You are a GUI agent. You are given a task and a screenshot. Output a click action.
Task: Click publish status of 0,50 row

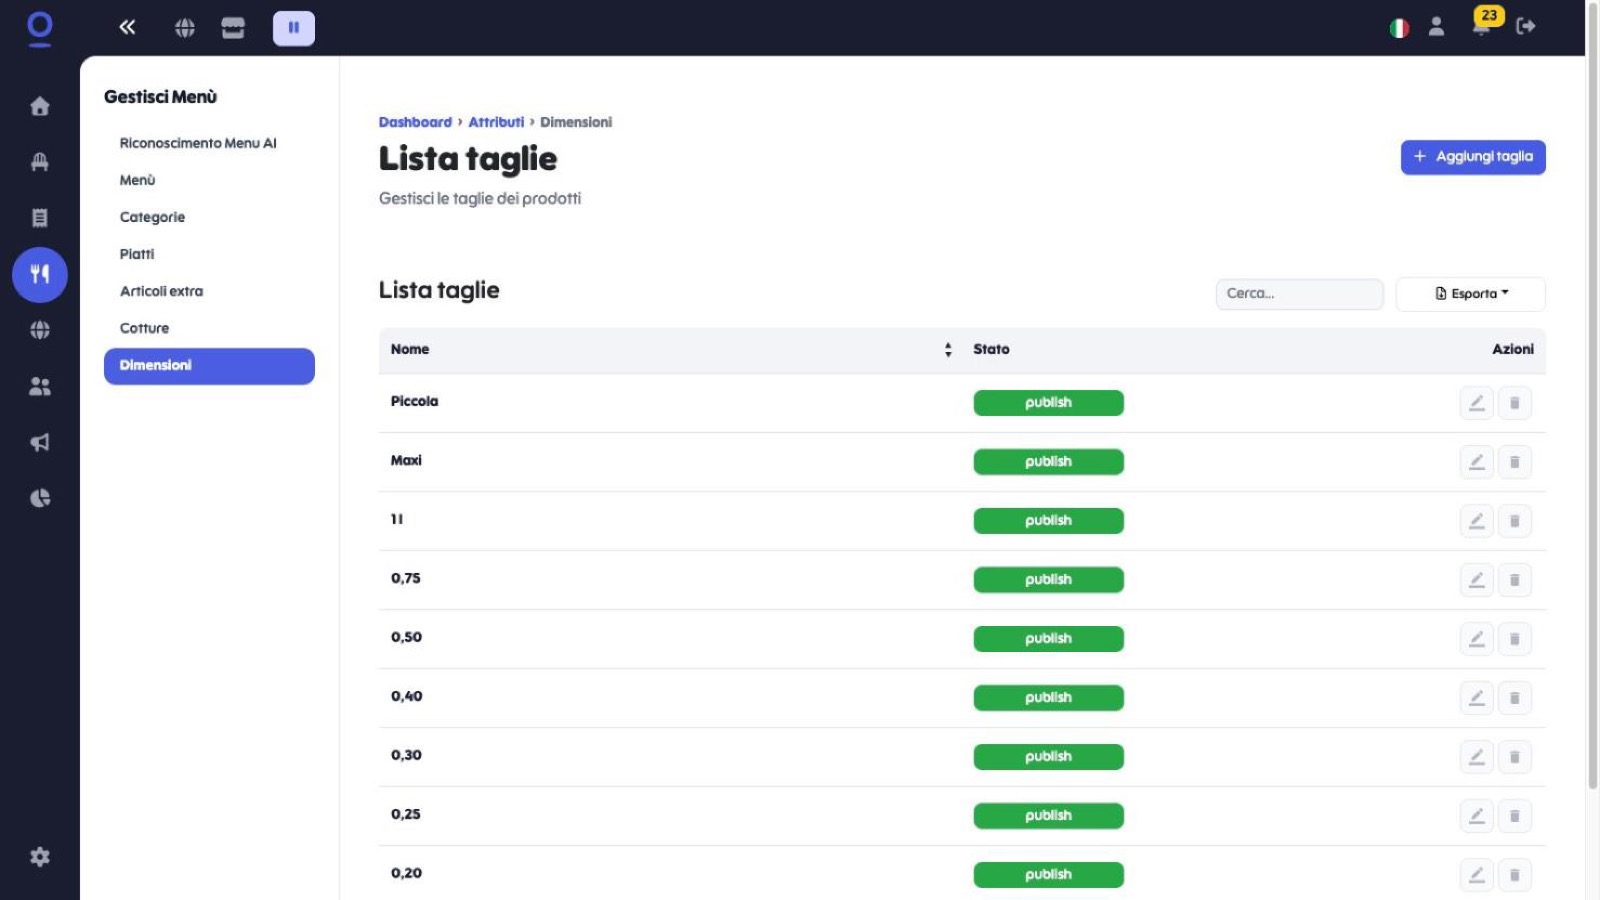coord(1048,639)
